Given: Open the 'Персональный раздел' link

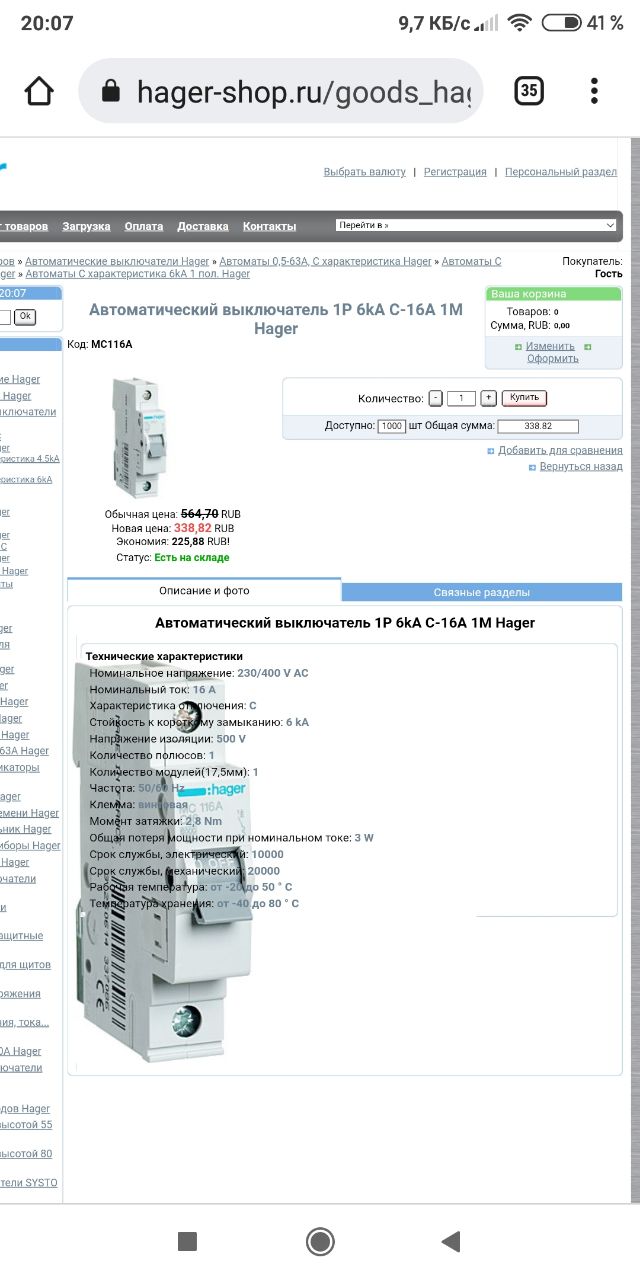Looking at the screenshot, I should click(x=561, y=172).
